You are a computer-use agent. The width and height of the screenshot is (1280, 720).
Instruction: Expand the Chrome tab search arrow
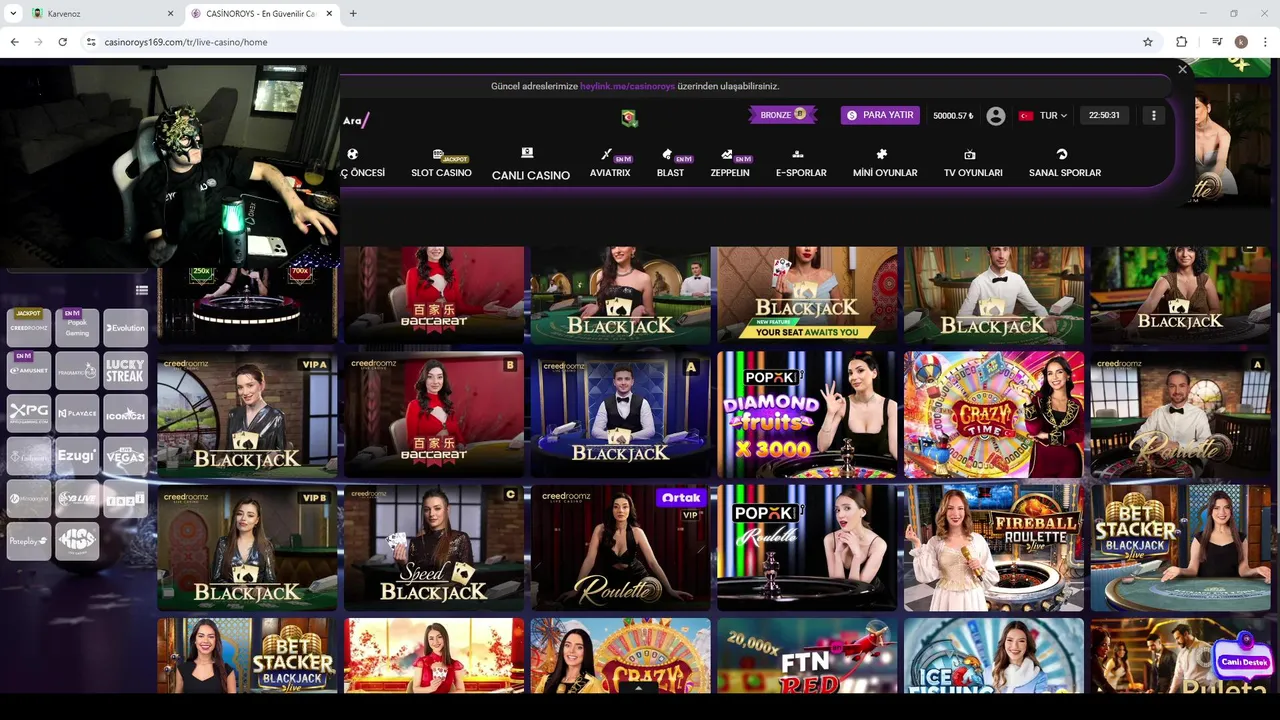(13, 13)
